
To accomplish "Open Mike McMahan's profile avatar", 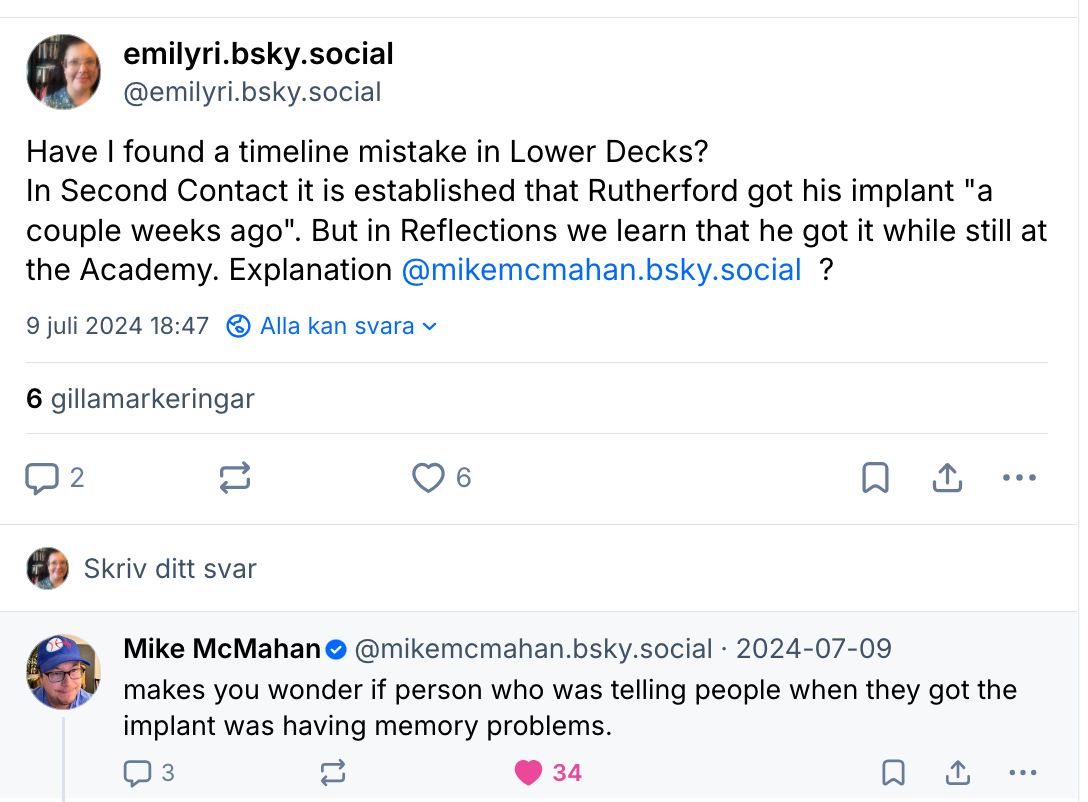I will click(63, 671).
